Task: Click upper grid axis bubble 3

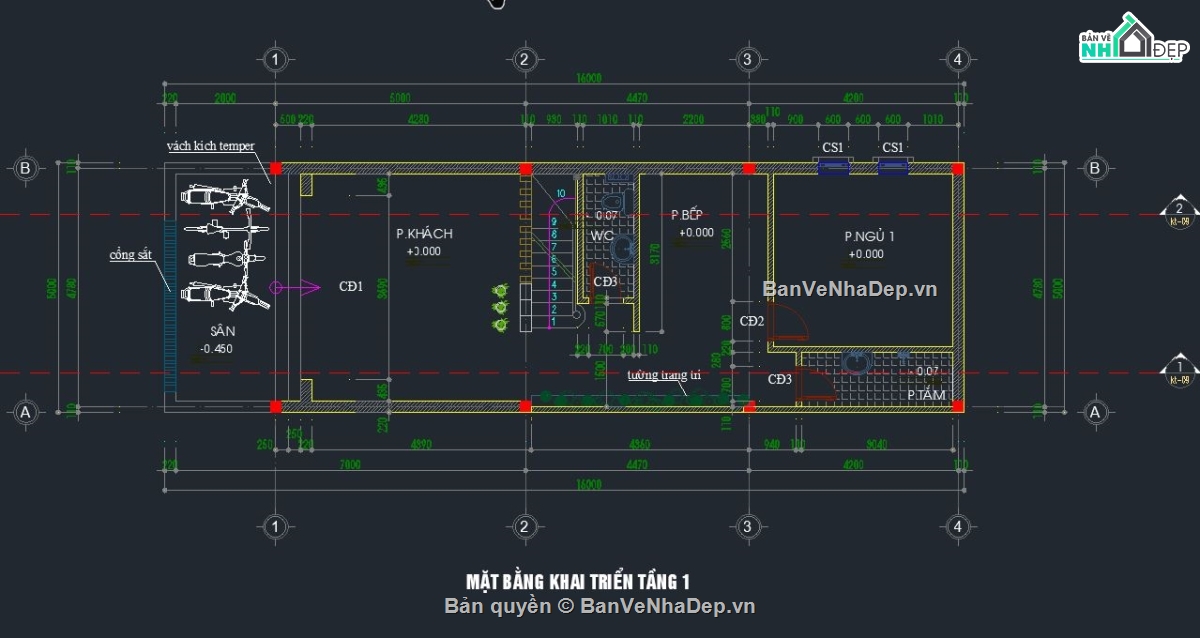Action: click(746, 60)
